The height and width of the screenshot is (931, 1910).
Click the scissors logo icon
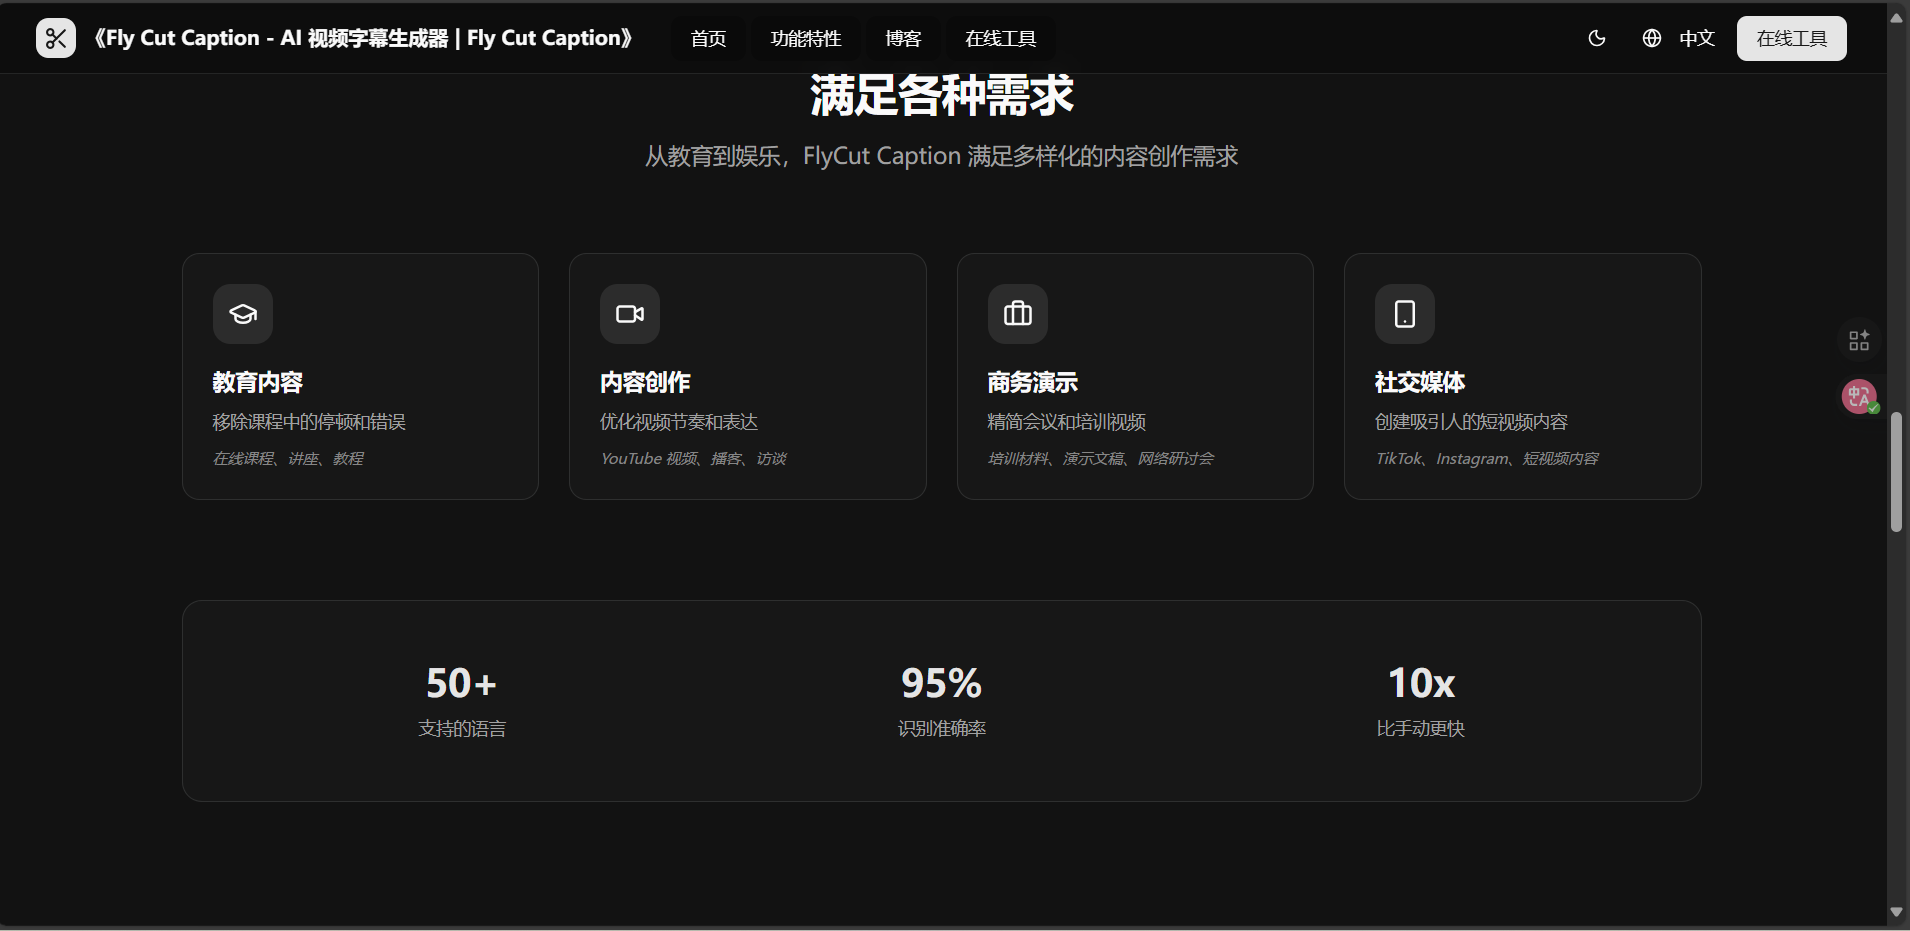coord(56,38)
